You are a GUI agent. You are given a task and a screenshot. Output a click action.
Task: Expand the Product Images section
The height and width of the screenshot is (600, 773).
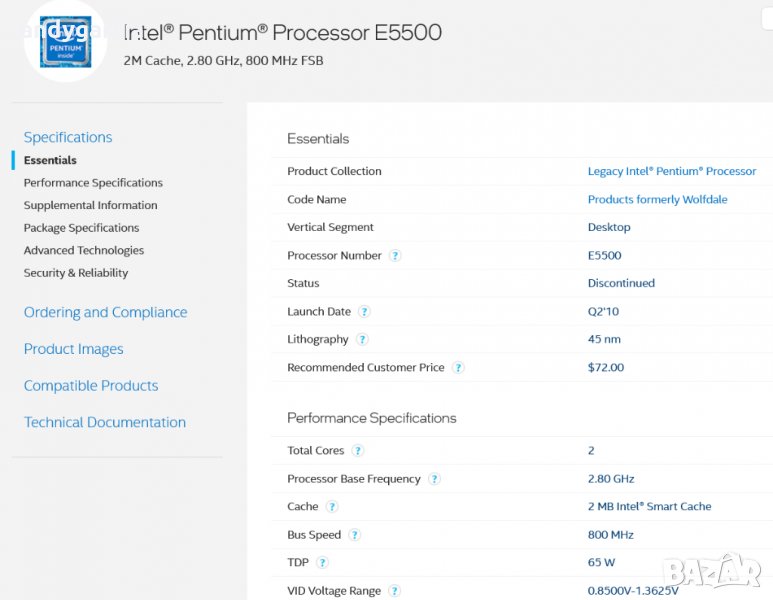point(73,349)
